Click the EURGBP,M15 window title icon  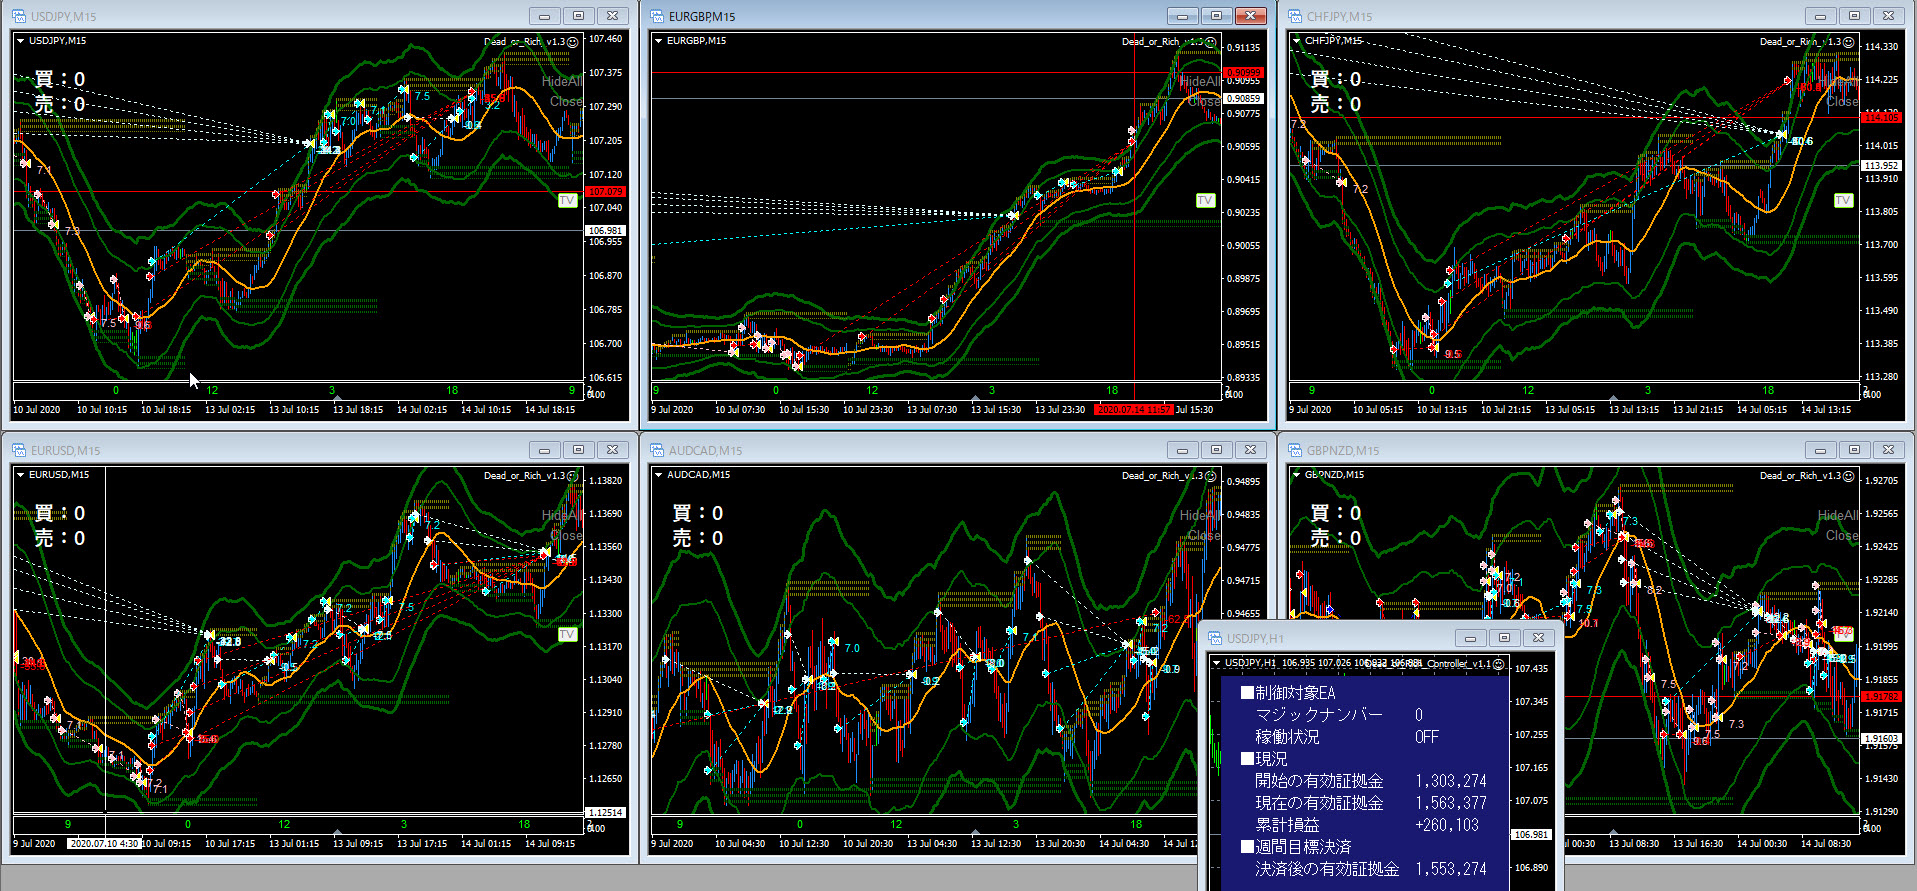pos(657,16)
